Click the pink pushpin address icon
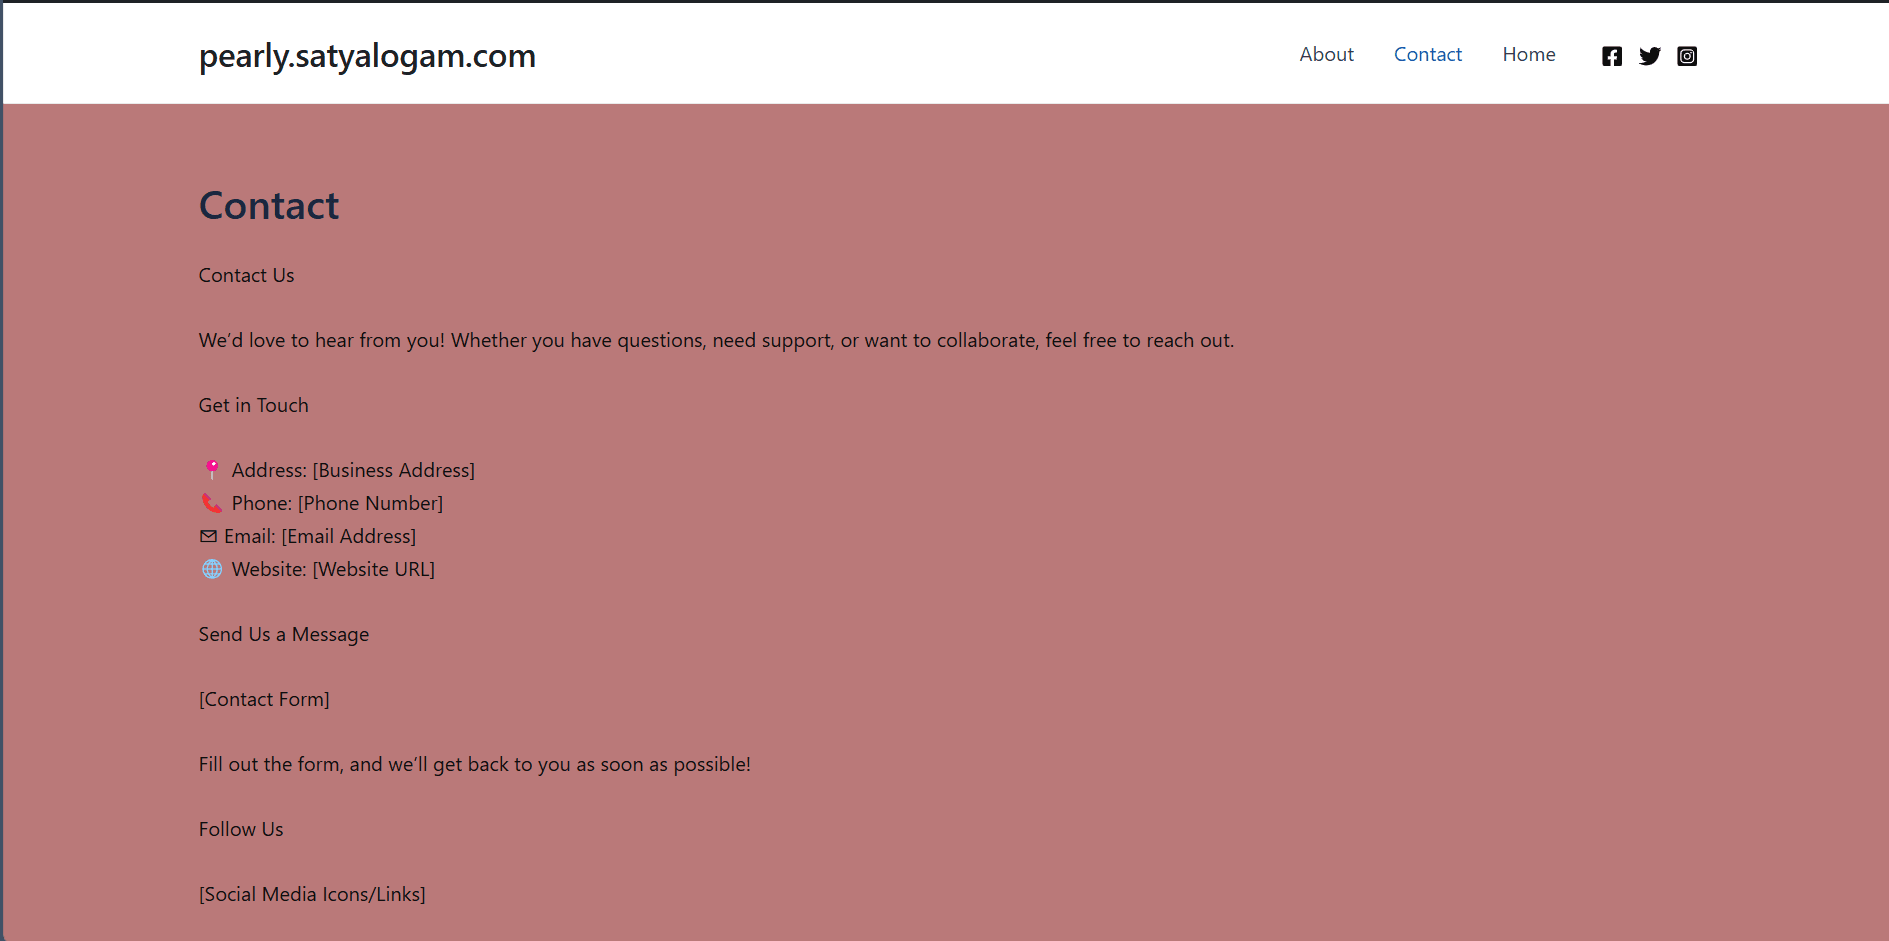This screenshot has width=1889, height=941. 212,469
